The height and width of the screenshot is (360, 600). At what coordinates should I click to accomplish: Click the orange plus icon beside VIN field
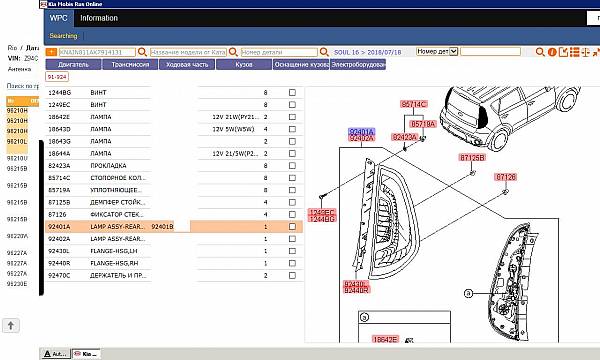click(x=51, y=52)
